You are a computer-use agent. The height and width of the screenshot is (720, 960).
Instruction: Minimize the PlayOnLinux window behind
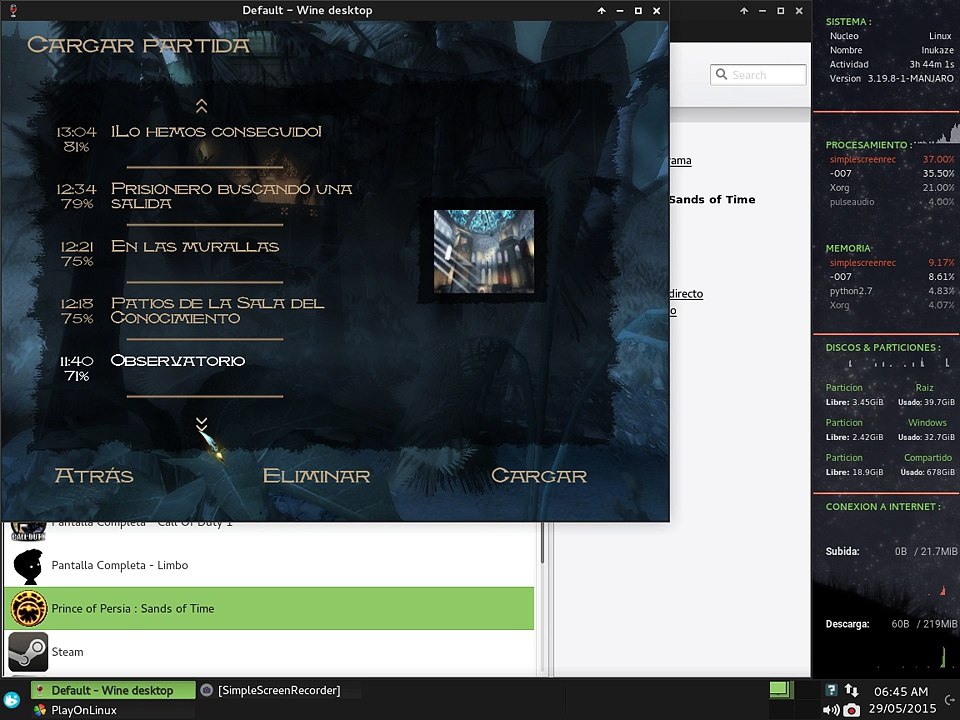tap(762, 10)
